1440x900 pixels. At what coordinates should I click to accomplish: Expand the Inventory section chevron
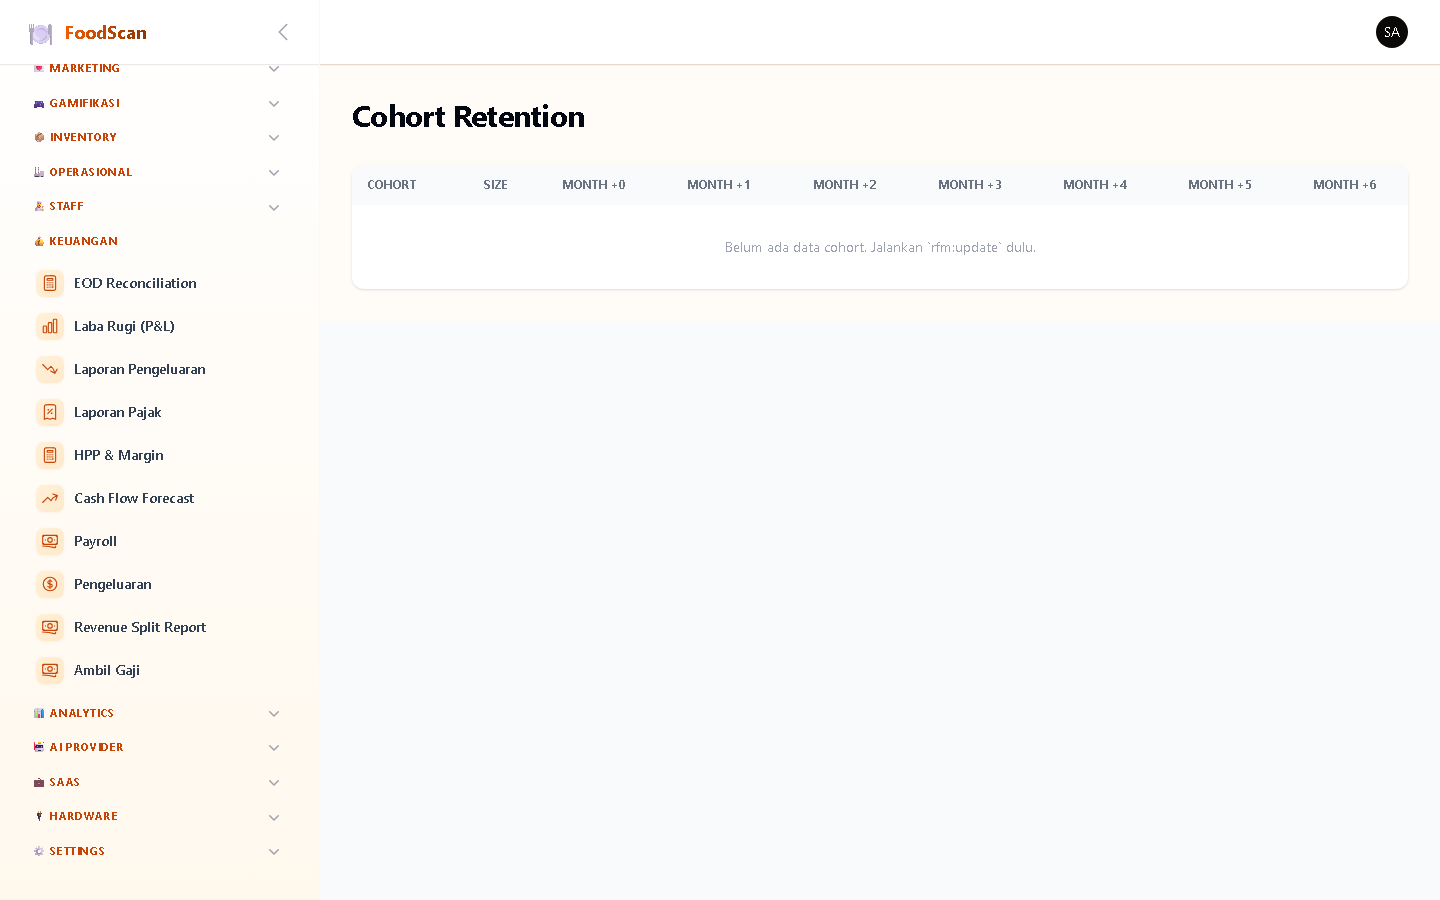tap(274, 138)
